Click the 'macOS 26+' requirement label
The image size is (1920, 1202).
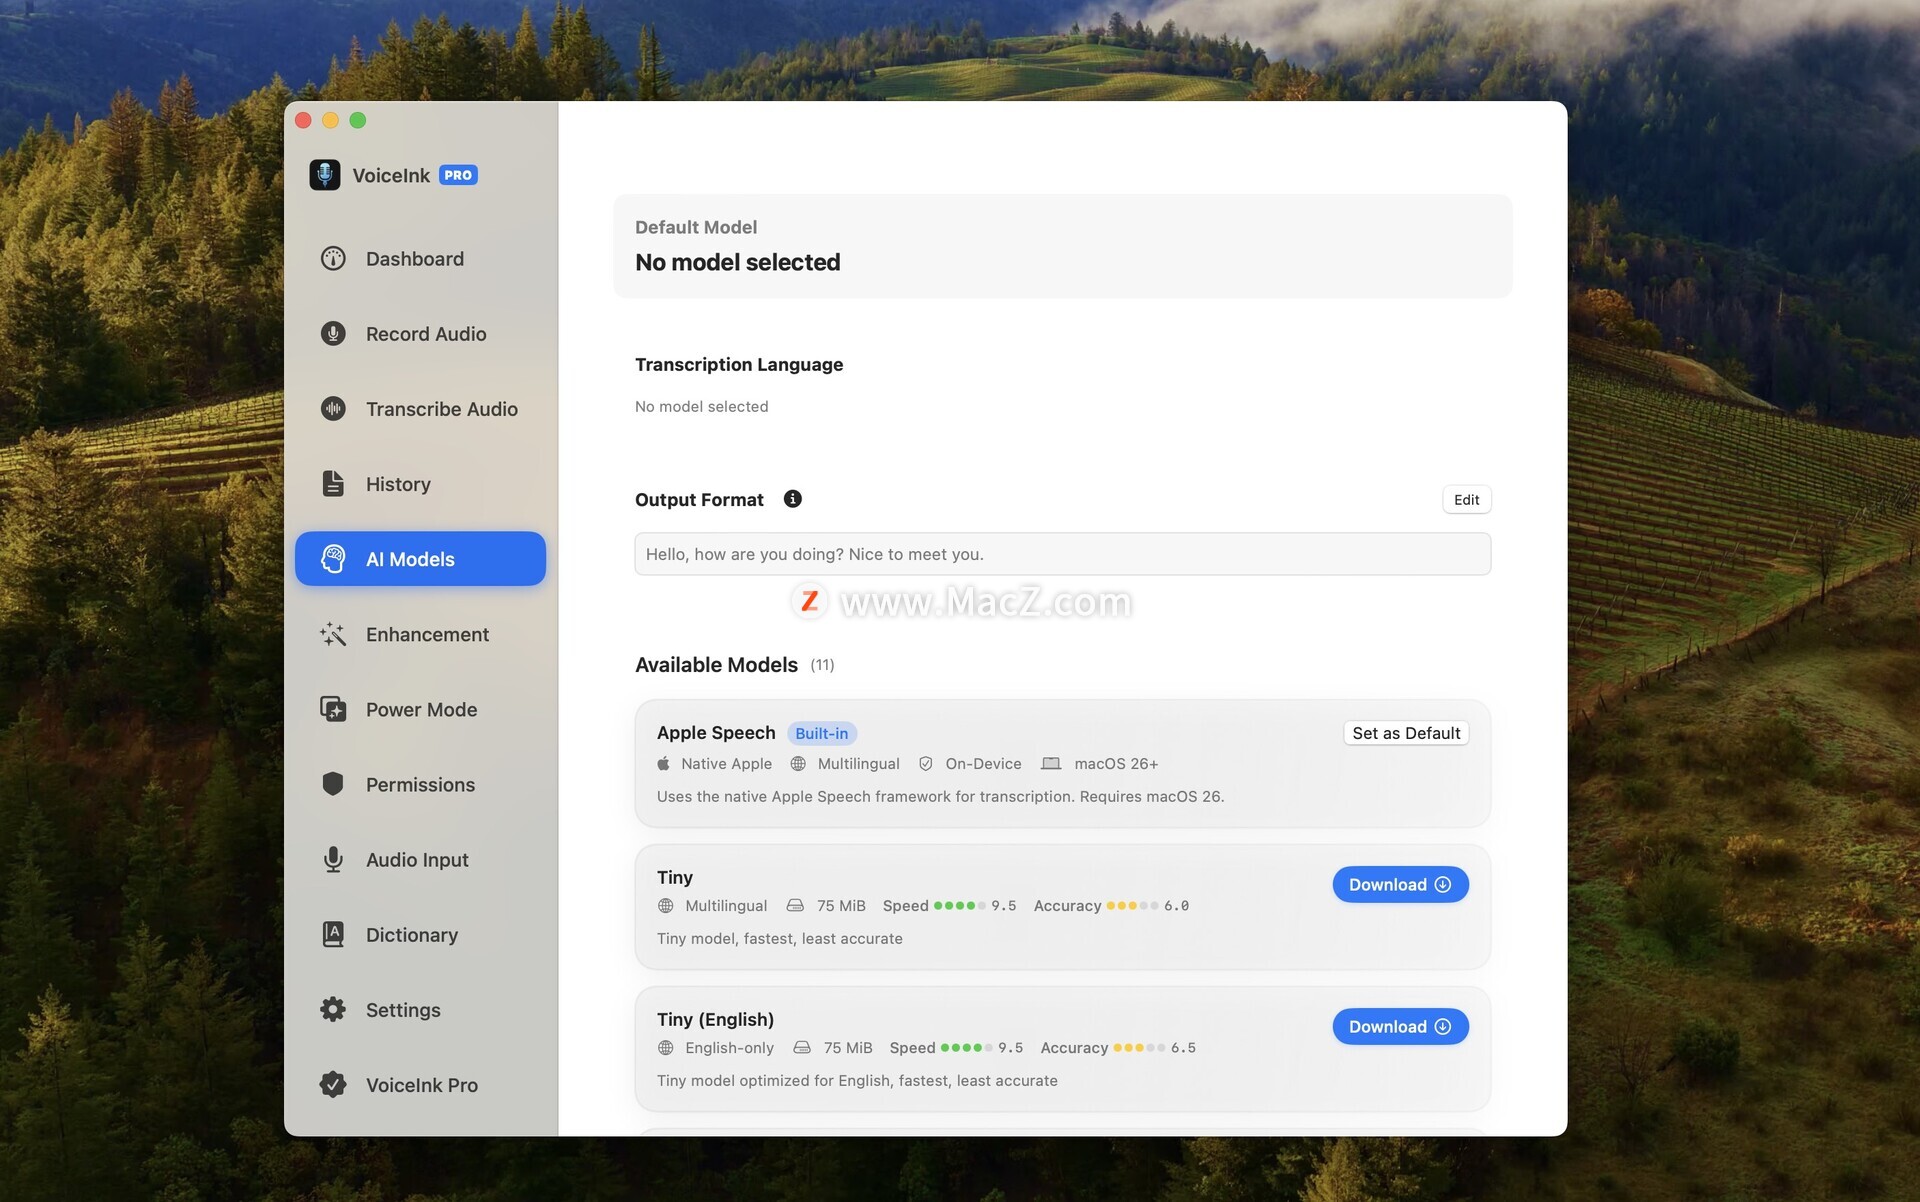click(1116, 764)
